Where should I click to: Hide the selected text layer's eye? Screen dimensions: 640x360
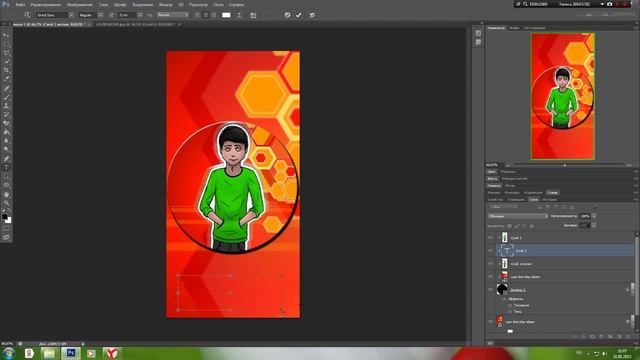click(x=490, y=251)
